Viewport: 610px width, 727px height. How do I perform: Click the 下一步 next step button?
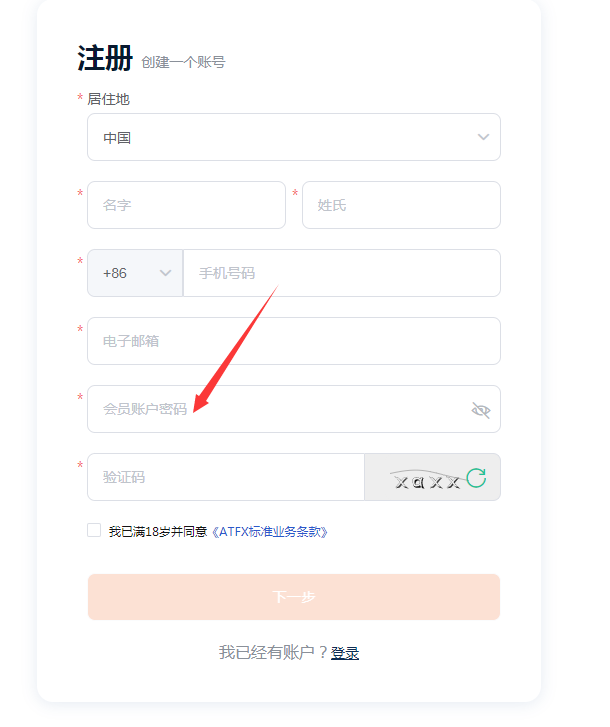click(294, 597)
